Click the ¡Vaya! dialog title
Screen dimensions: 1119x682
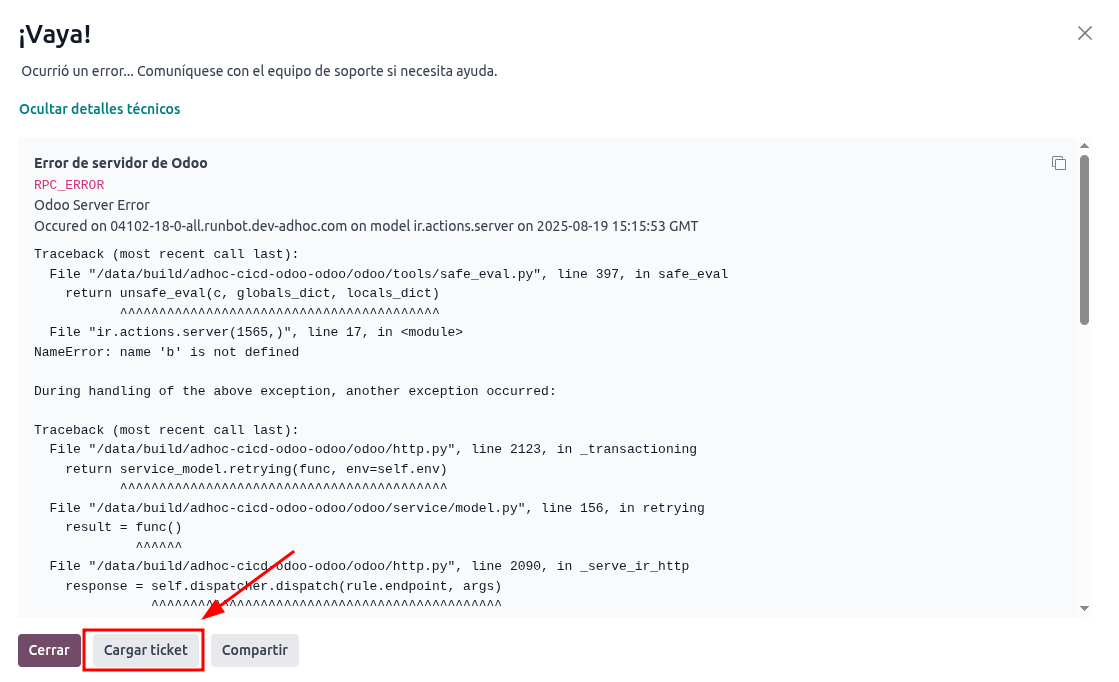(x=56, y=35)
